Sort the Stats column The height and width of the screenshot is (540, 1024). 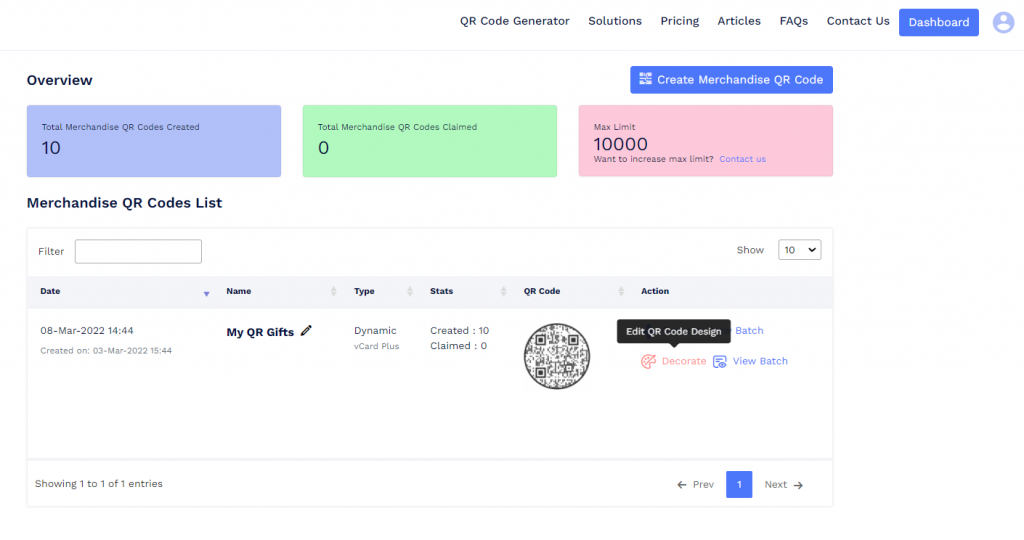click(x=504, y=292)
